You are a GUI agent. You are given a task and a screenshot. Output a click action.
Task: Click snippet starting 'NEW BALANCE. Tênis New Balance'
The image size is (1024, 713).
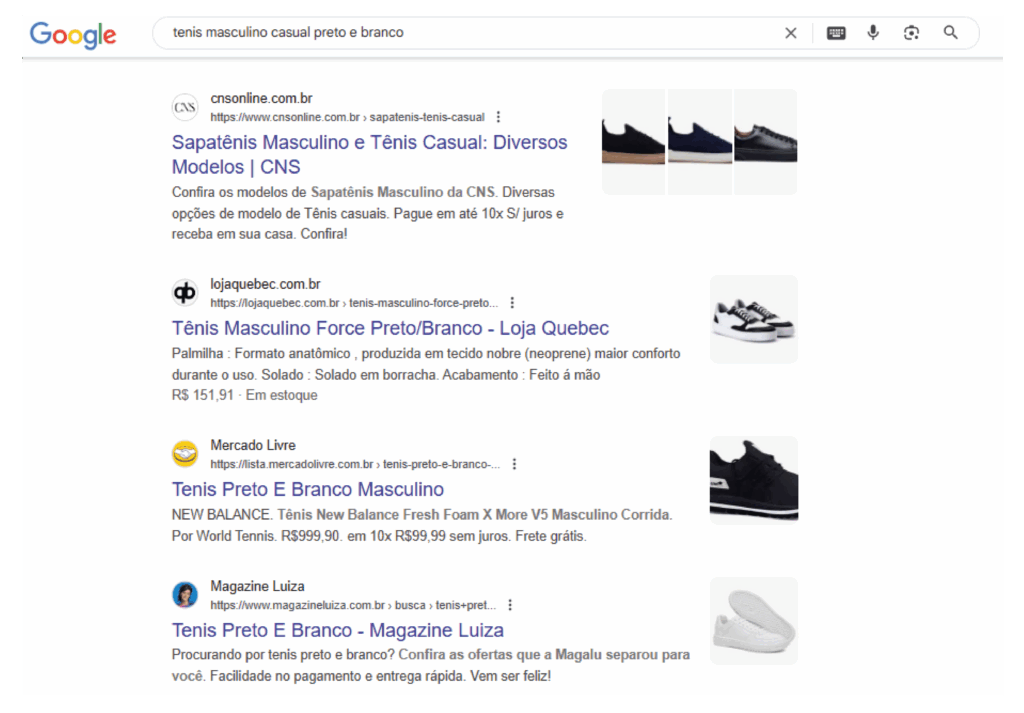422,526
